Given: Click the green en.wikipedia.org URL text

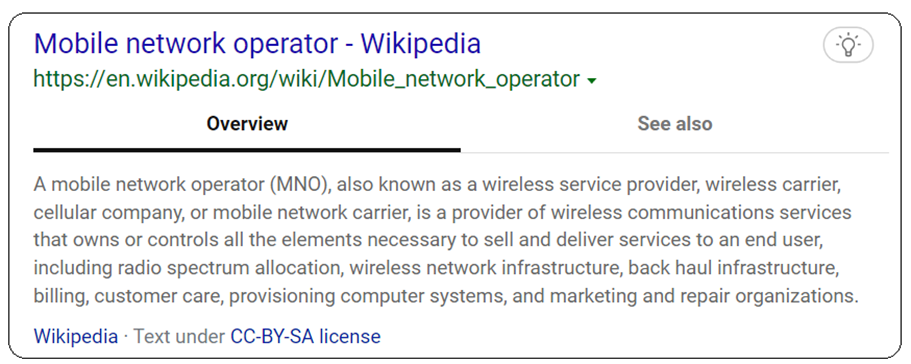Looking at the screenshot, I should click(307, 79).
